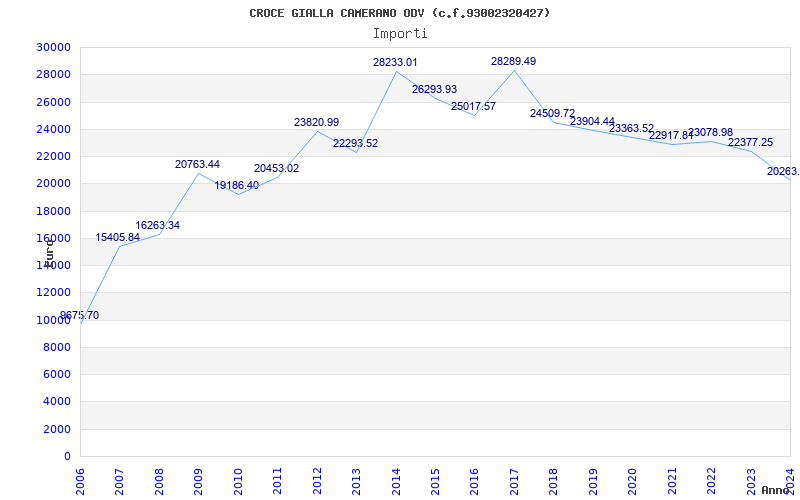The height and width of the screenshot is (500, 800).
Task: Select the 26293.93 data label
Action: [435, 89]
